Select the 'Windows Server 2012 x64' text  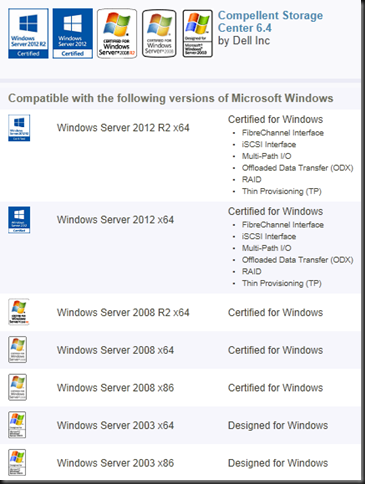[115, 220]
